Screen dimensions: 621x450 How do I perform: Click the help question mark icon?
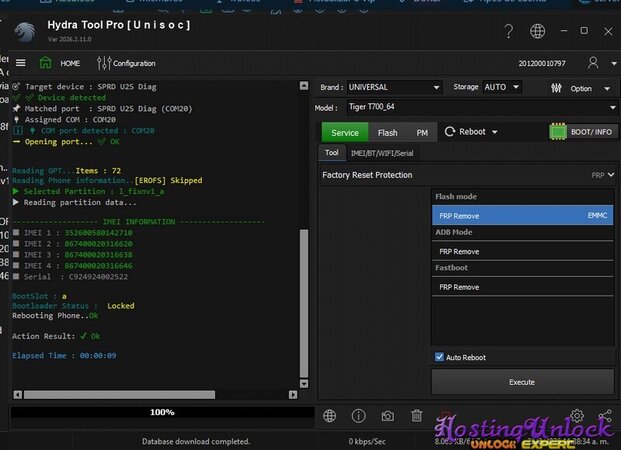click(508, 31)
